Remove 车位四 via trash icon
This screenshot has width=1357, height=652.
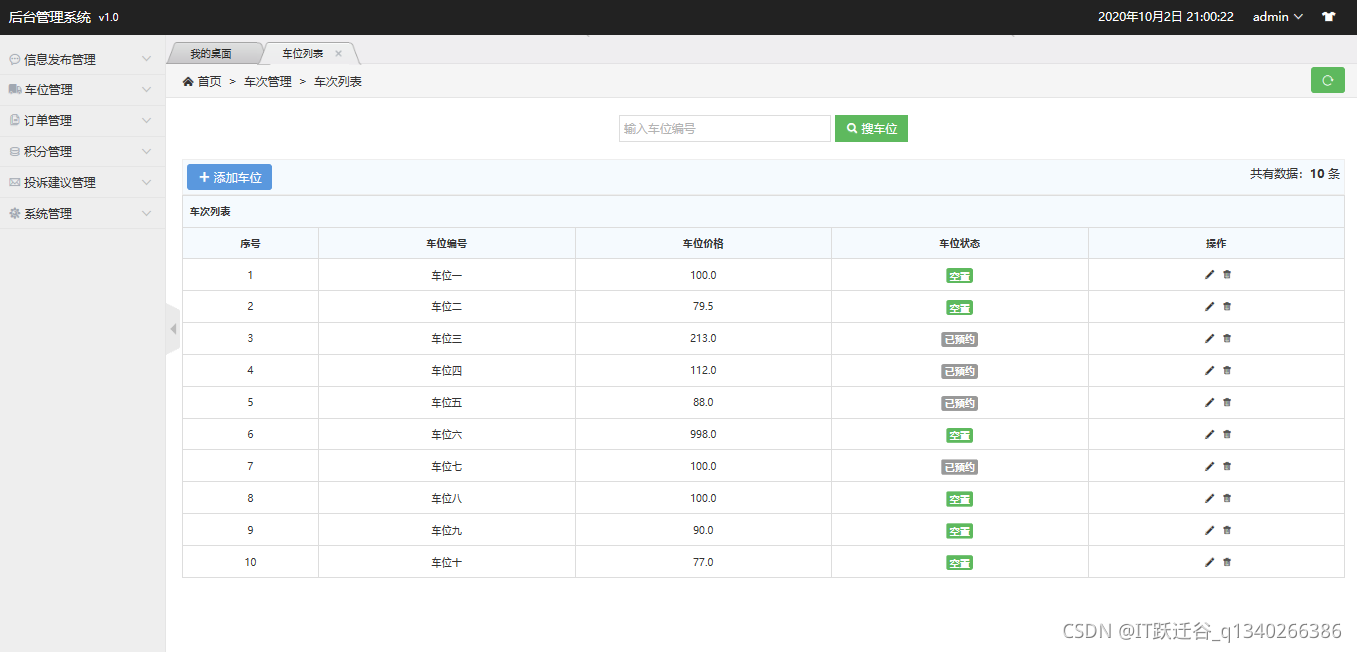point(1227,370)
